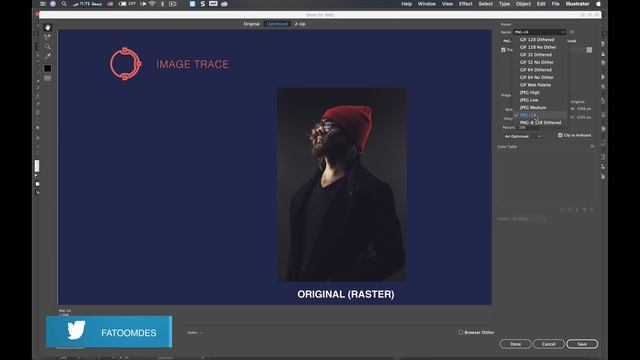Screen dimensions: 640x360
Task: Open the Illustrator application menu
Action: [578, 4]
